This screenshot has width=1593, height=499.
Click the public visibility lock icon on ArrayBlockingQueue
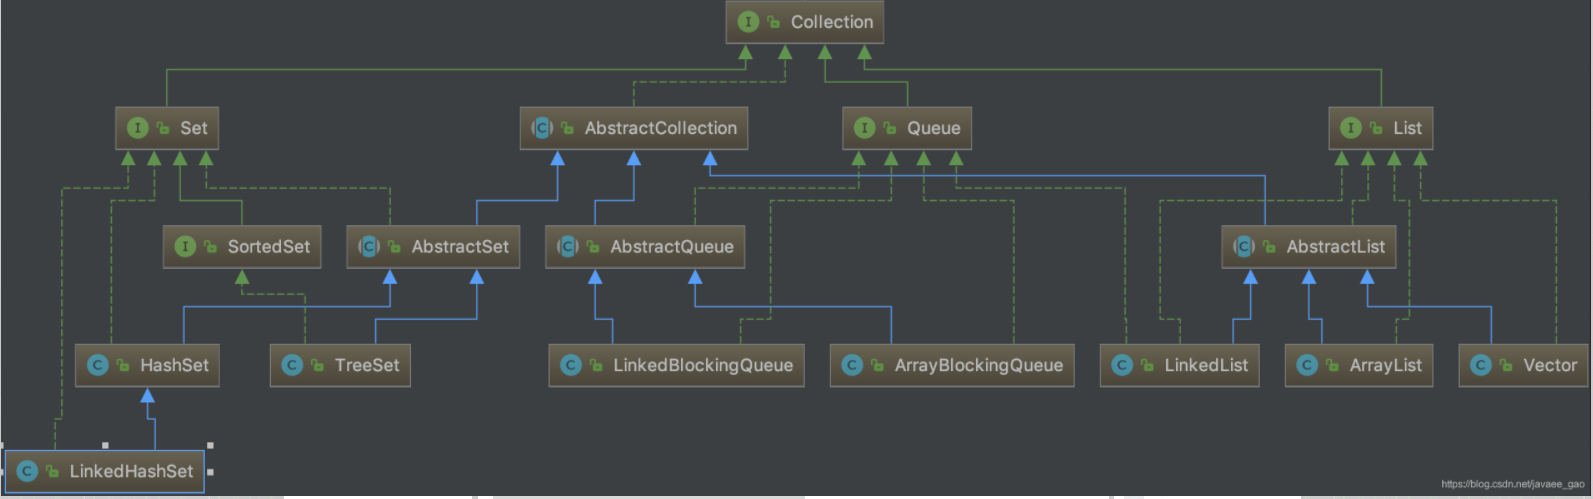(878, 366)
